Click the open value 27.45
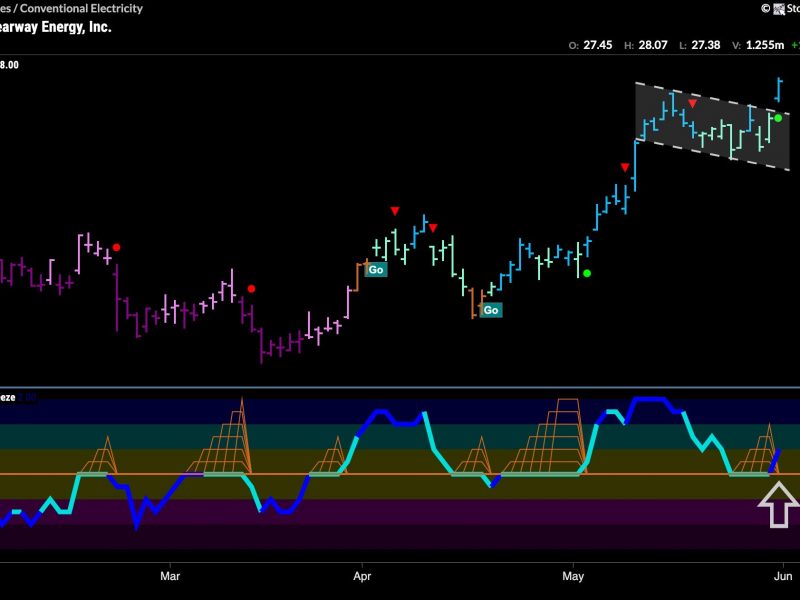The width and height of the screenshot is (800, 600). click(x=598, y=45)
